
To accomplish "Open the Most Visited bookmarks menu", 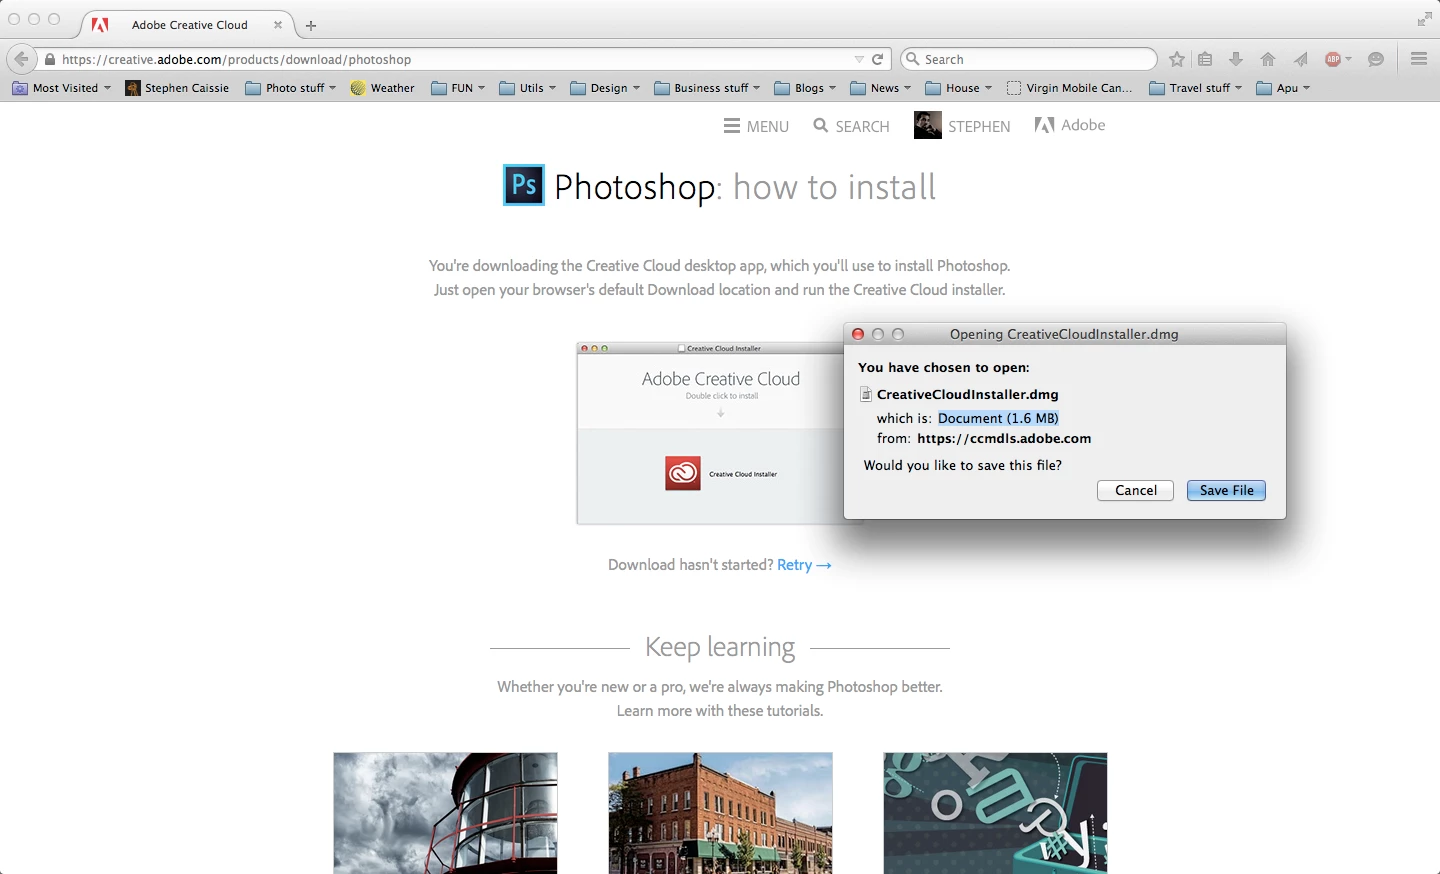I will [61, 88].
